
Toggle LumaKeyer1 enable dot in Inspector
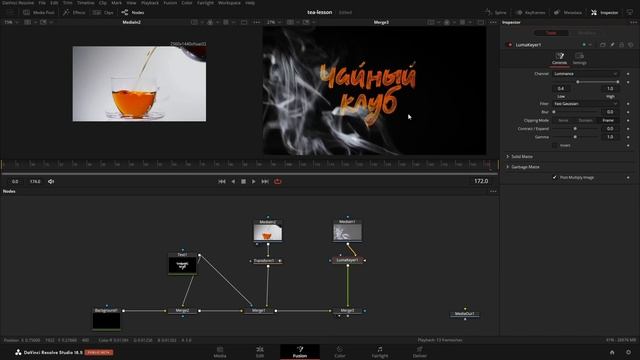pyautogui.click(x=510, y=45)
